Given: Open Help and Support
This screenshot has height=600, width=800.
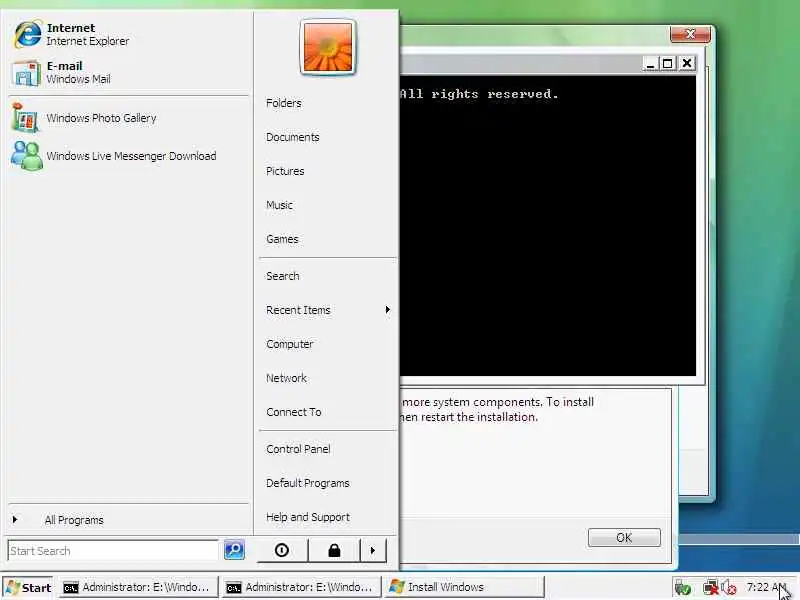Looking at the screenshot, I should pos(308,517).
